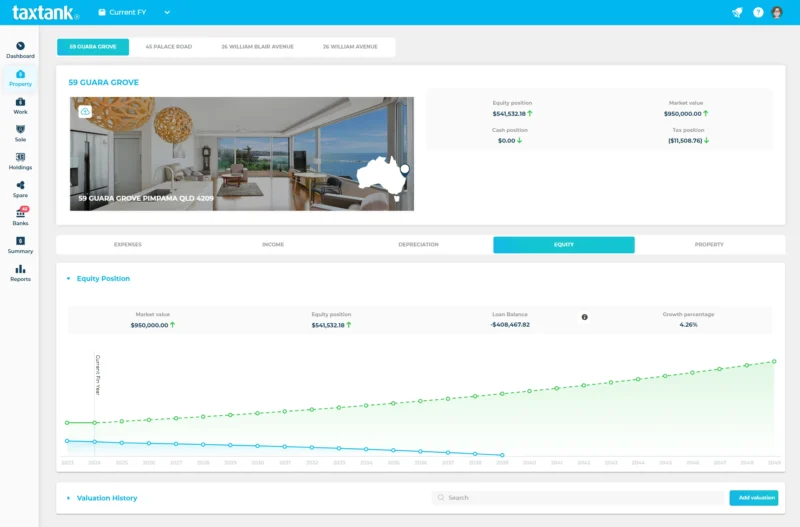Click the Australia map location pin
800x527 pixels.
point(405,170)
